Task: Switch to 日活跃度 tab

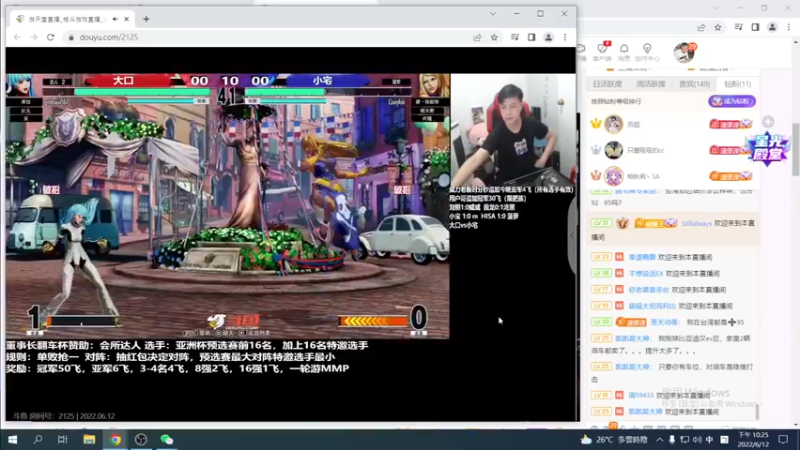Action: pyautogui.click(x=607, y=84)
